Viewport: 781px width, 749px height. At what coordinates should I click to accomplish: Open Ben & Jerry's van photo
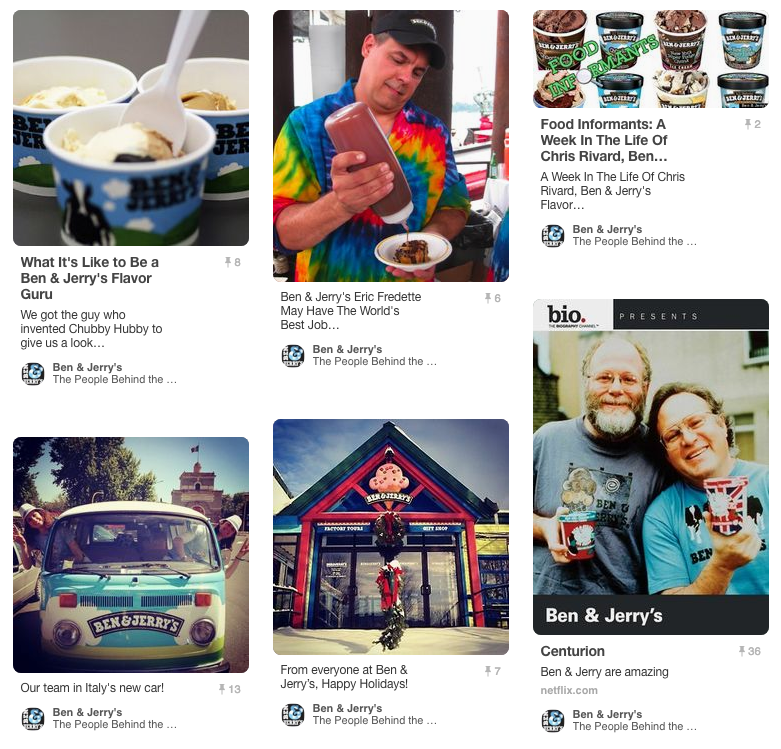point(131,555)
